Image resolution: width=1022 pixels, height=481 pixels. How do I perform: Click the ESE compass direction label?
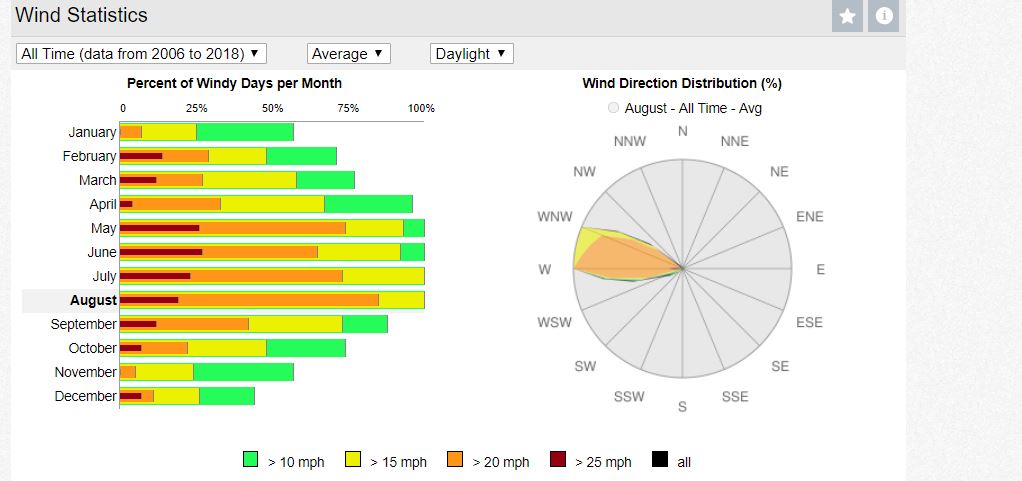810,323
